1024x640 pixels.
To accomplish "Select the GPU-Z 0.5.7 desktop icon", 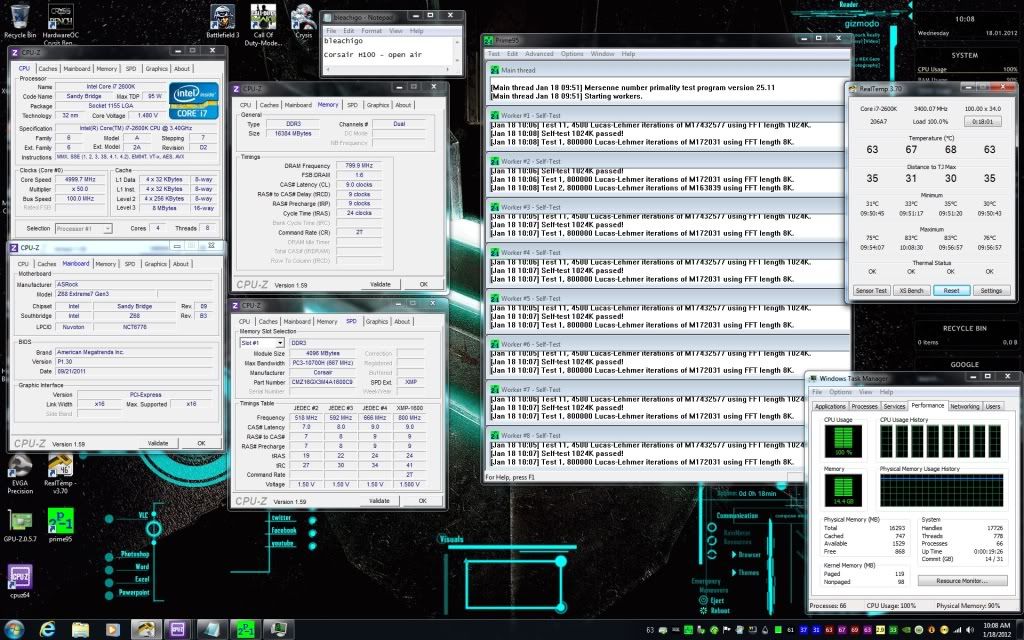I will pos(20,526).
